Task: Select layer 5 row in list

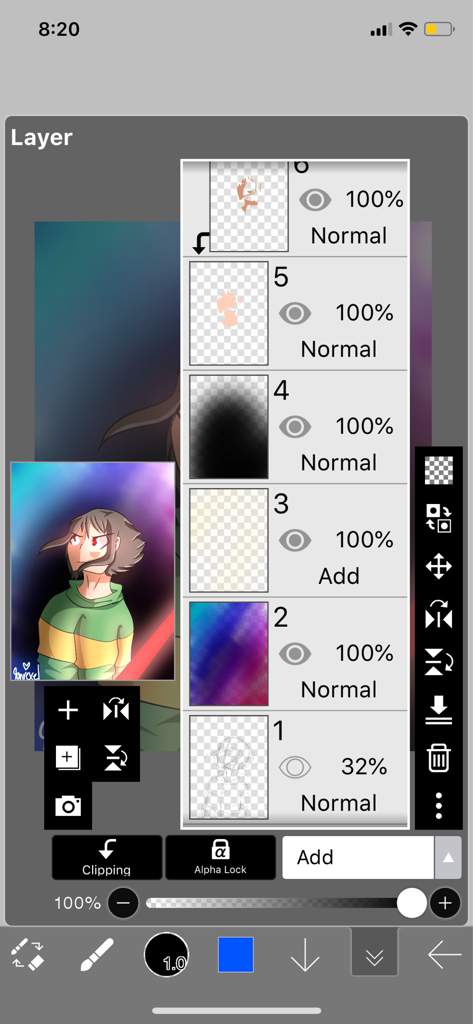Action: pyautogui.click(x=295, y=313)
